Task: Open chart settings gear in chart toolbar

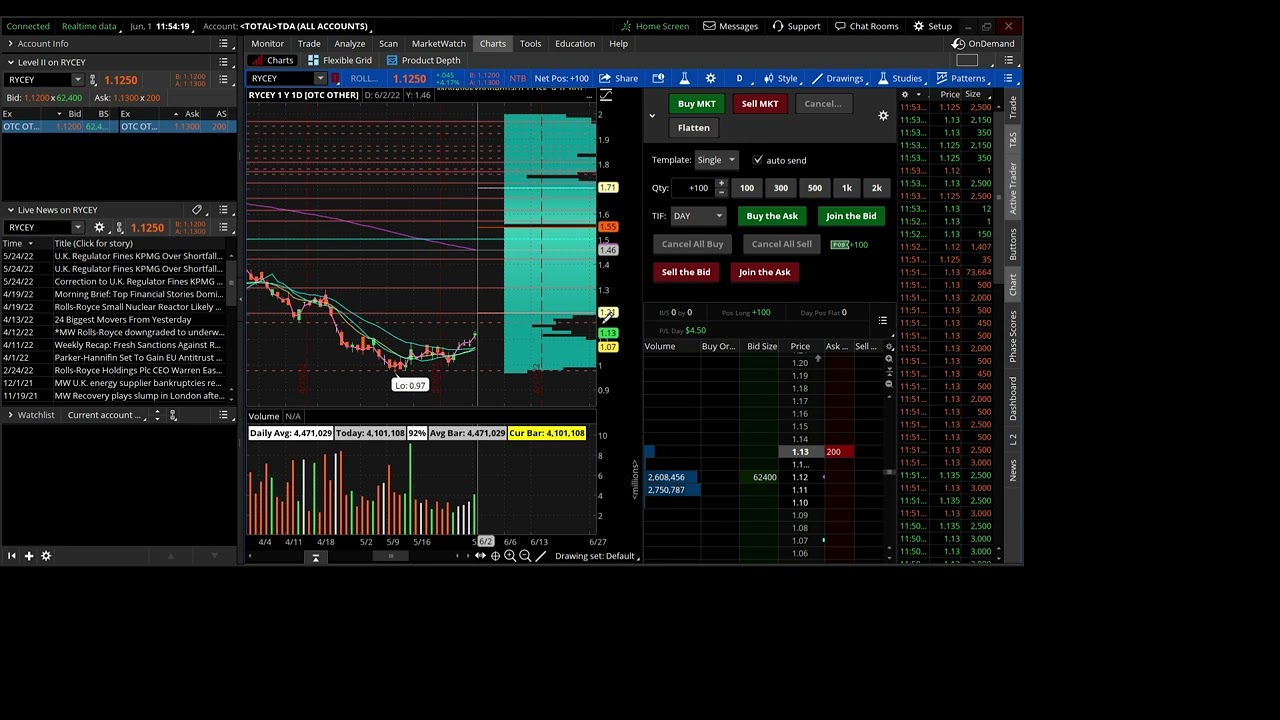Action: coord(710,78)
